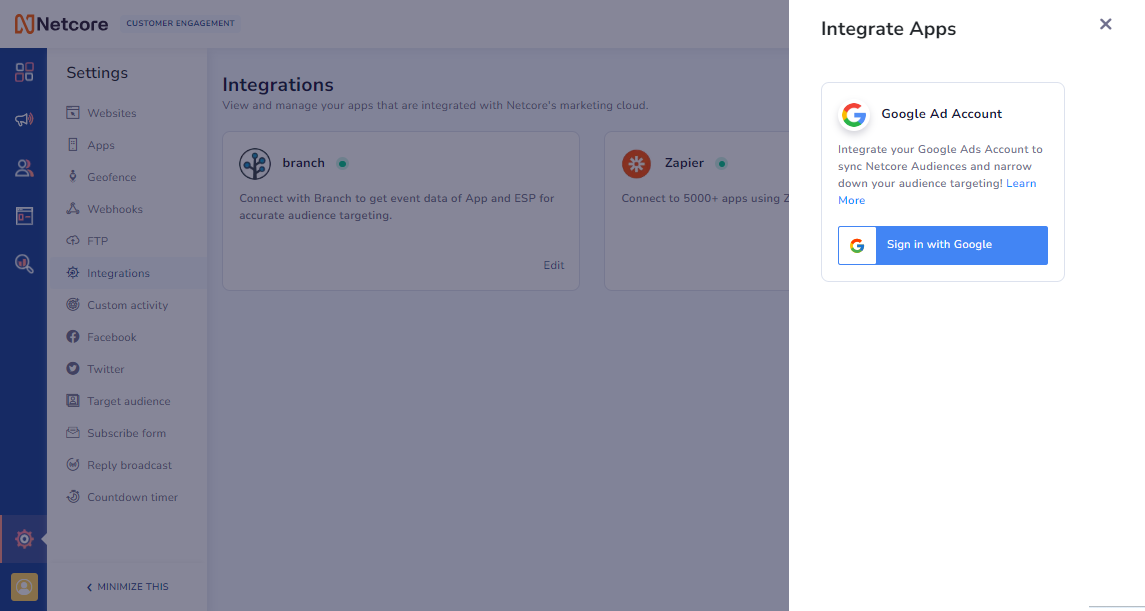The image size is (1145, 611).
Task: Open the audience users icon in sidebar
Action: click(x=24, y=168)
